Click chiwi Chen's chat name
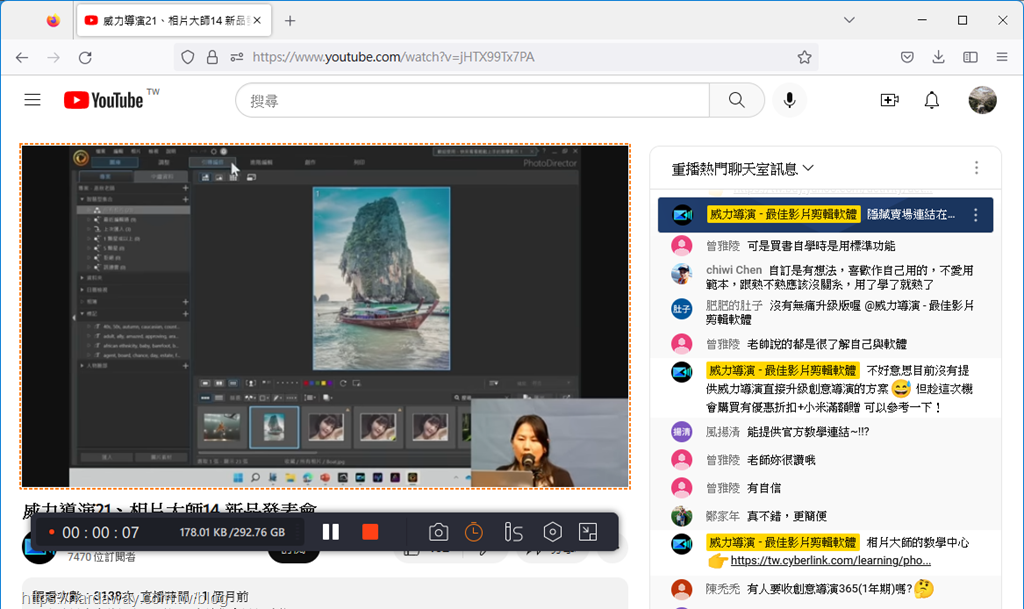Viewport: 1024px width, 609px height. pyautogui.click(x=733, y=270)
